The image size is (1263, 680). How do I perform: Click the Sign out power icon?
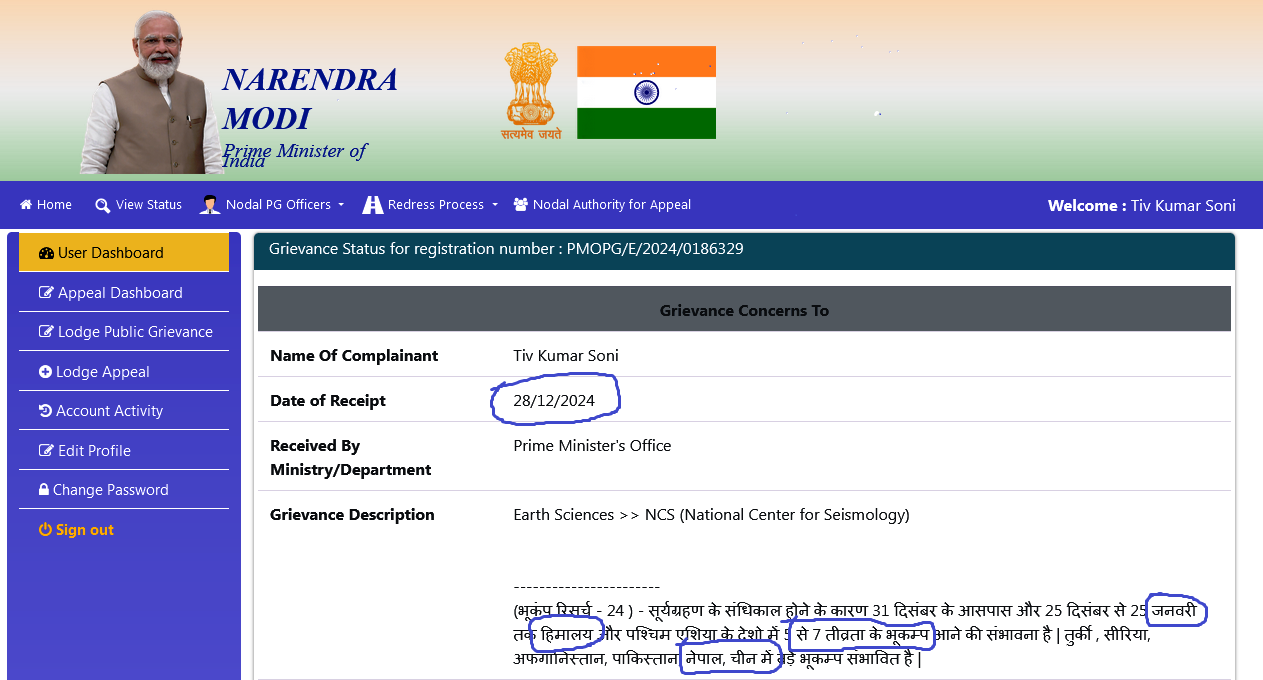(45, 530)
